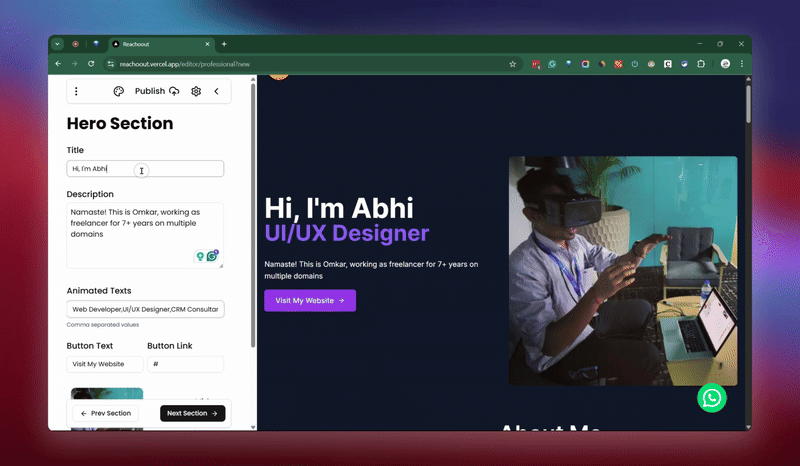Open a new browser tab
The image size is (800, 466).
point(224,44)
